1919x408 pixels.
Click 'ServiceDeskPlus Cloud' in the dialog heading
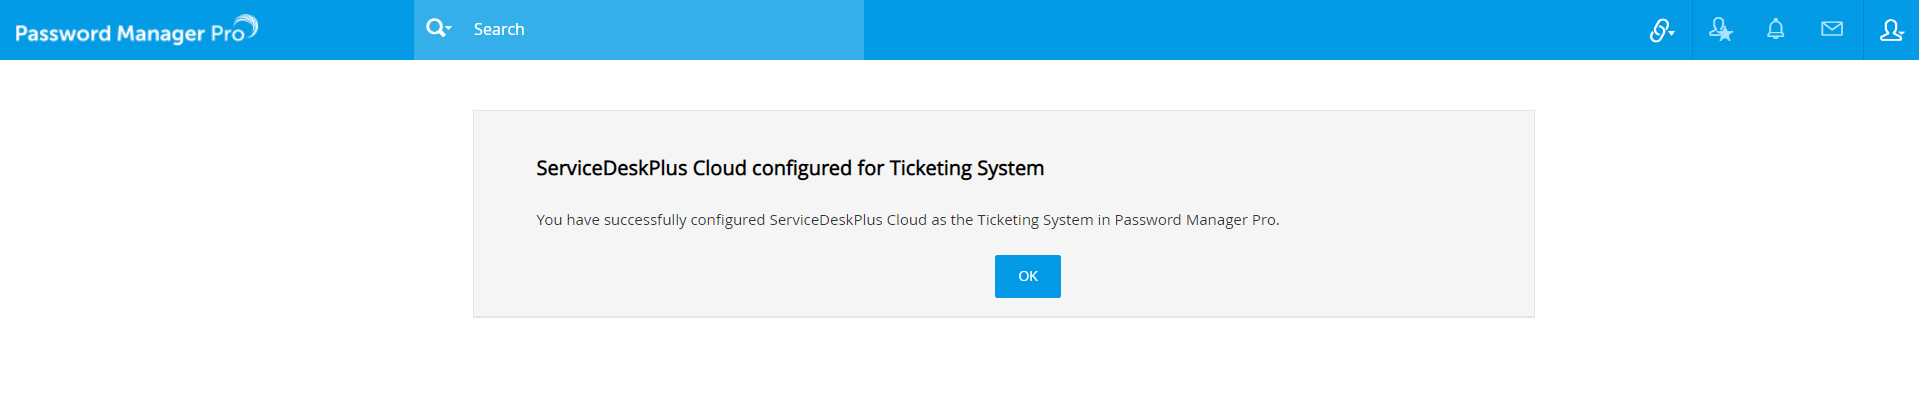(x=641, y=168)
